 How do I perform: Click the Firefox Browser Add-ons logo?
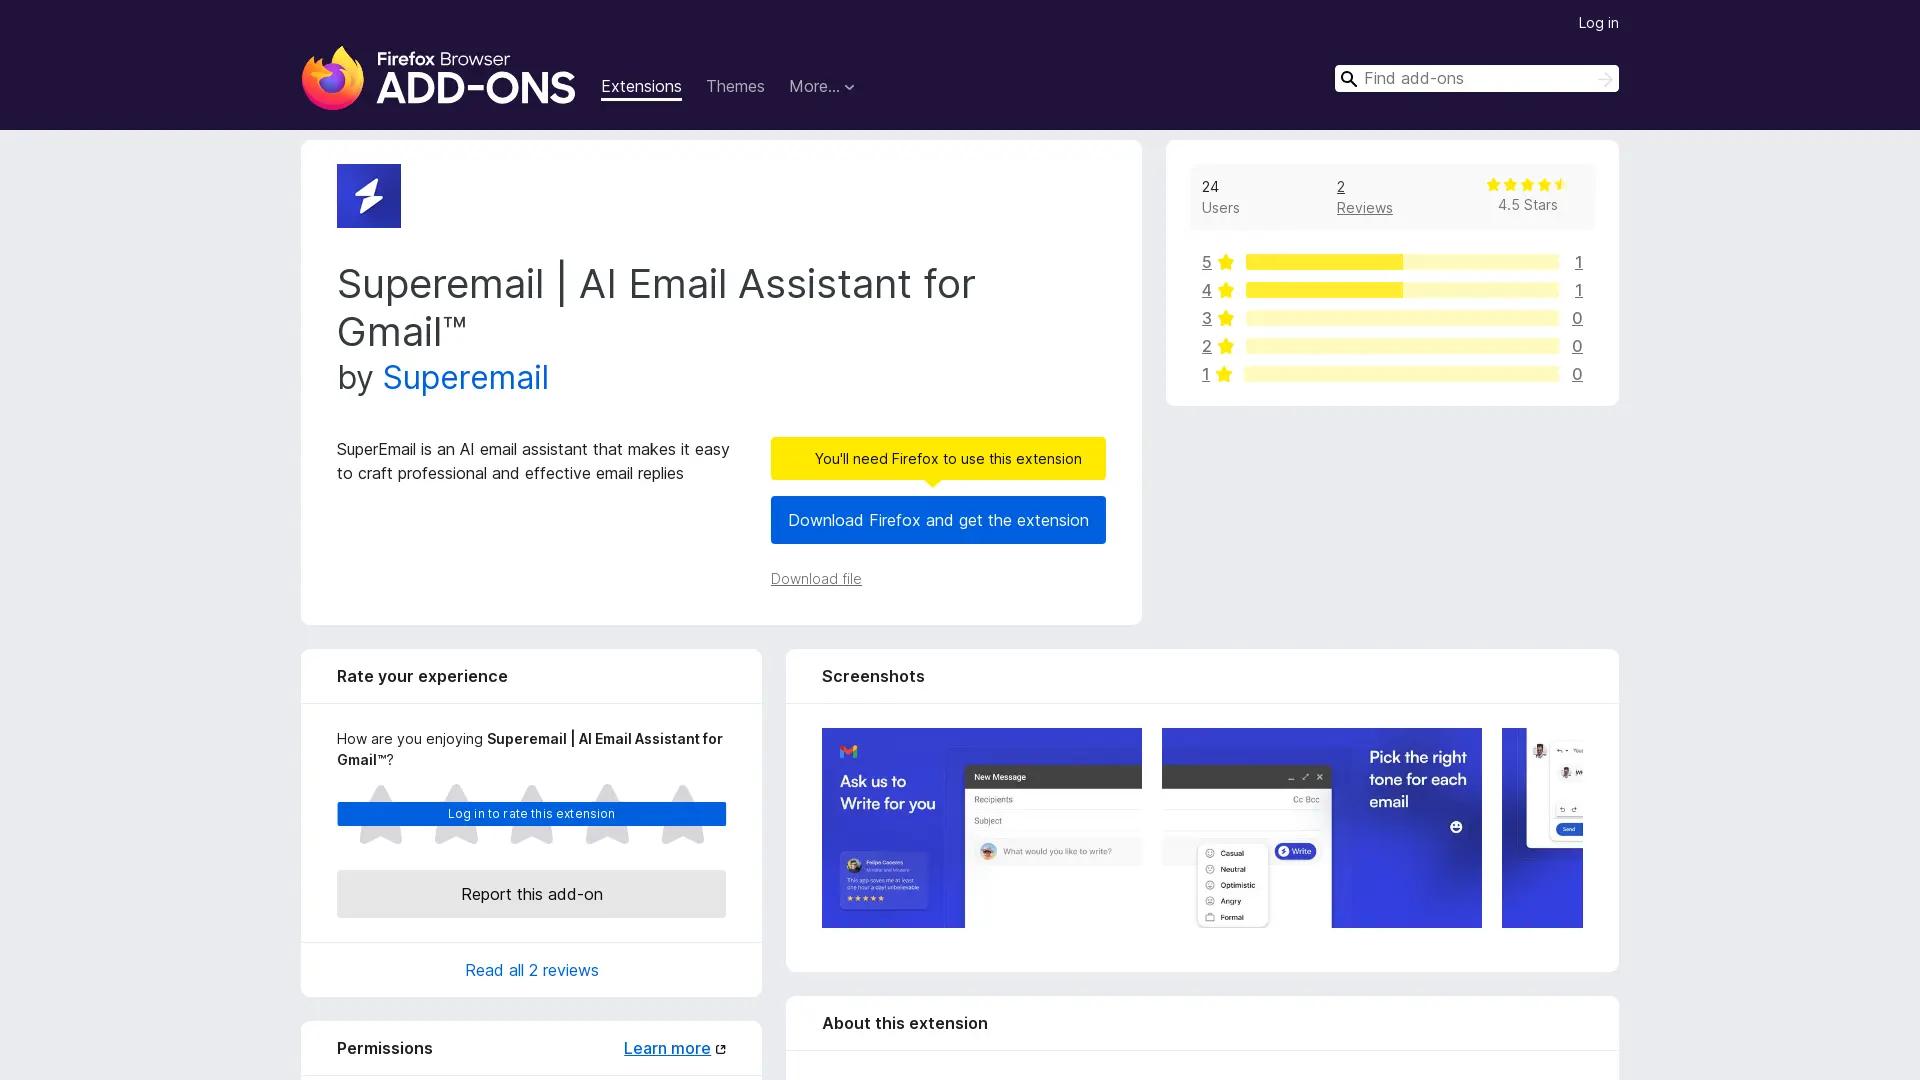point(438,79)
